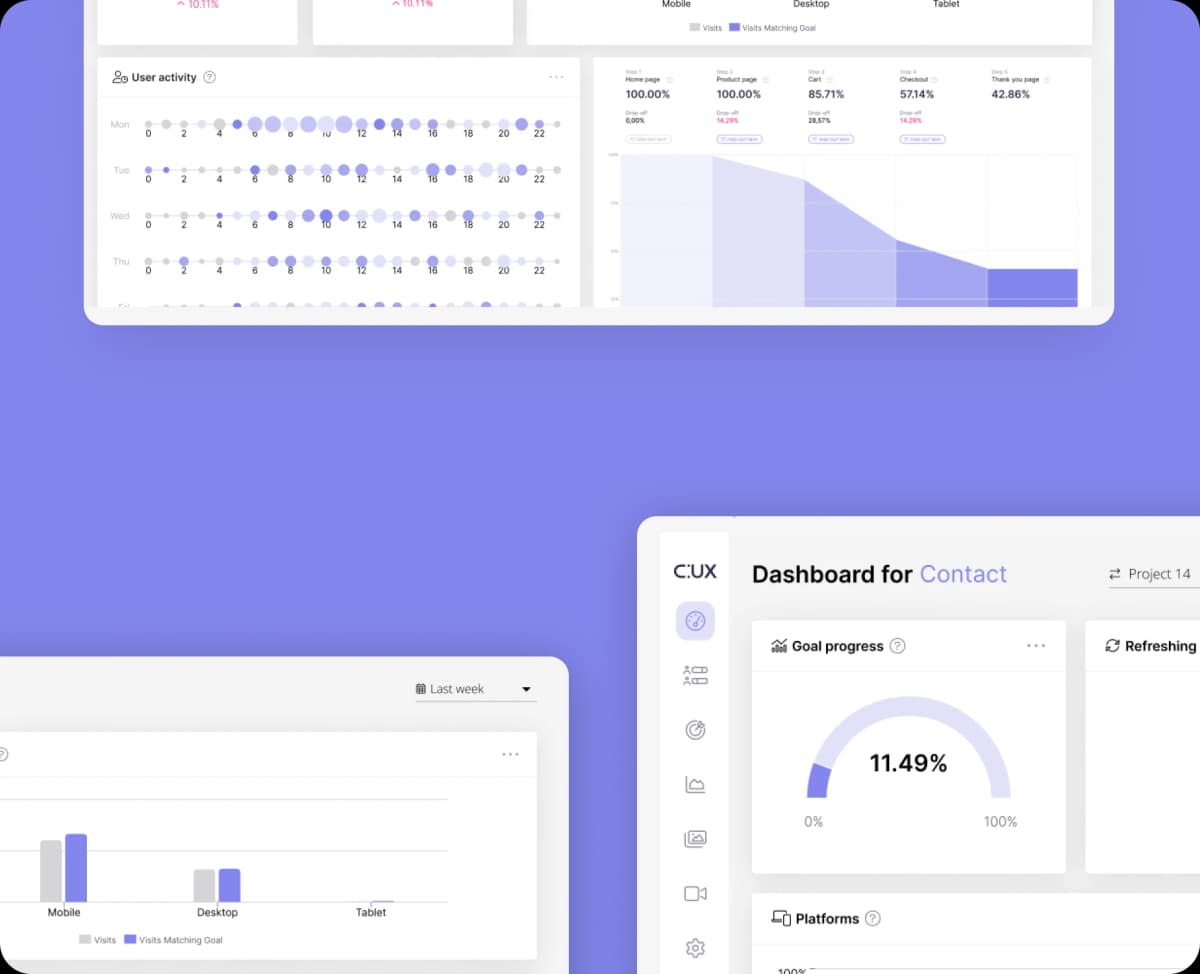Open the goals target icon in sidebar

695,730
